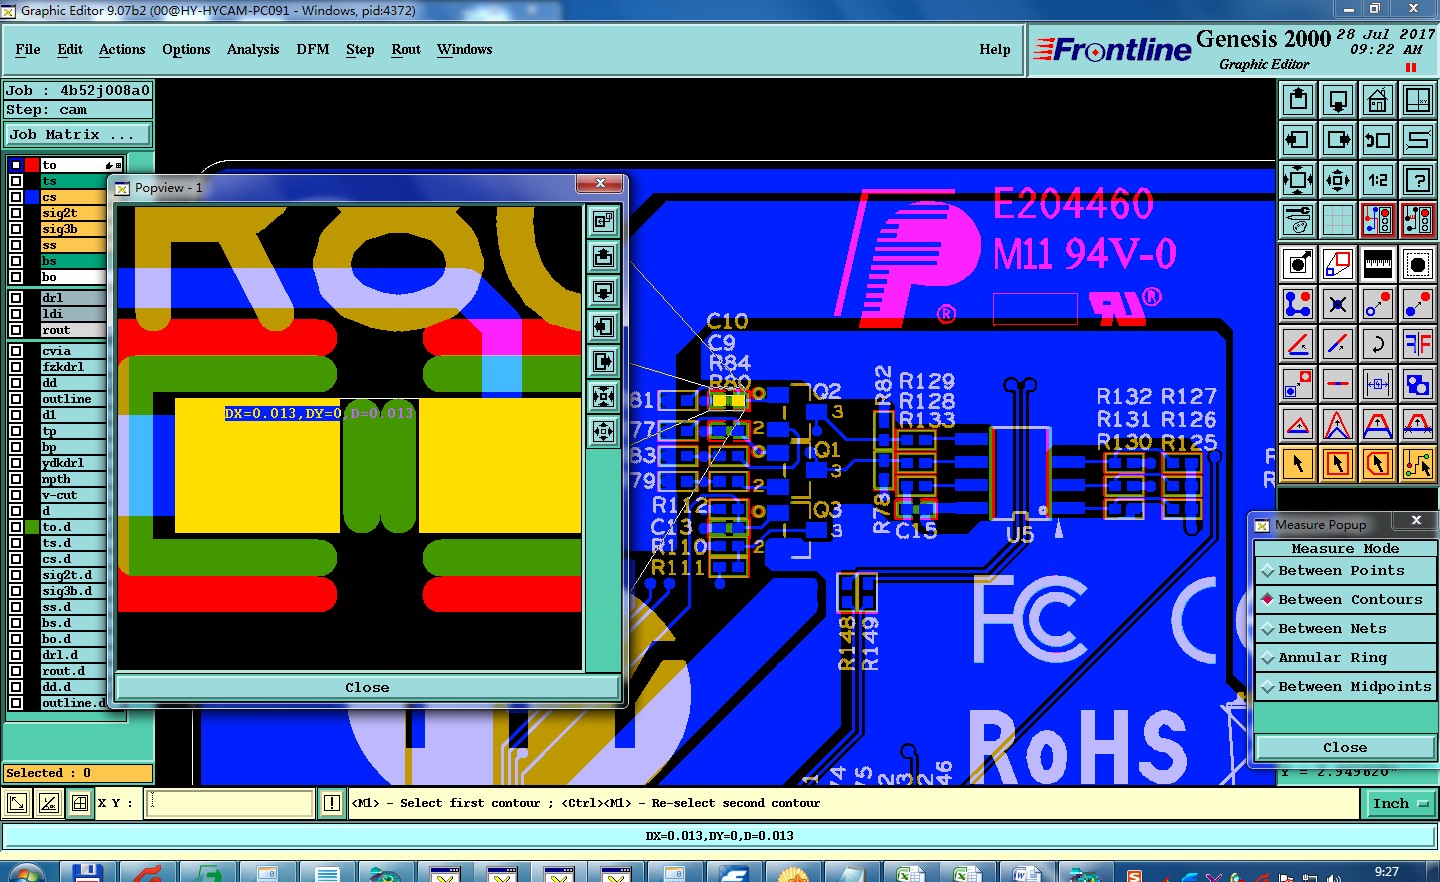
Task: Click the blue color swatch of layer cs
Action: pyautogui.click(x=32, y=197)
